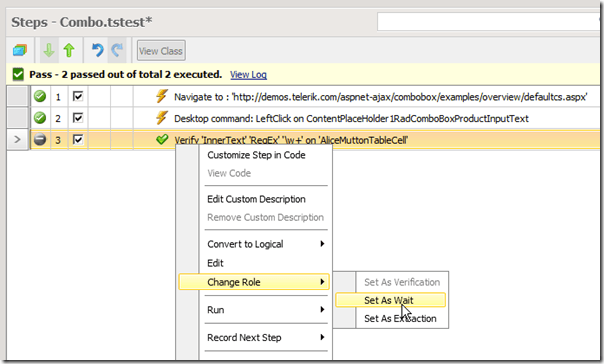Click step 1 green pass status icon
The image size is (604, 364).
tap(40, 96)
